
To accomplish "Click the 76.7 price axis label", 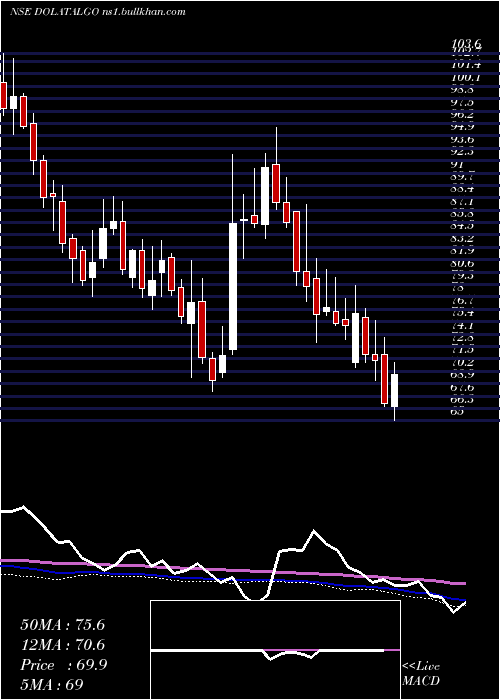I will tap(464, 301).
